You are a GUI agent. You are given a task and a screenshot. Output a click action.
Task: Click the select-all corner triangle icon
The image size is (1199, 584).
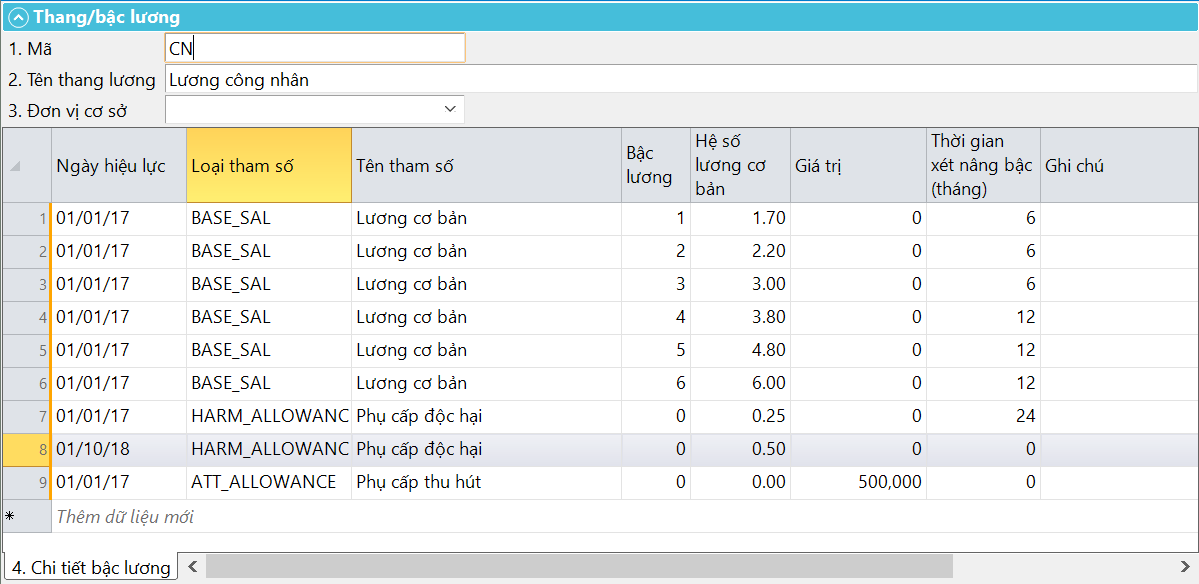pyautogui.click(x=15, y=167)
